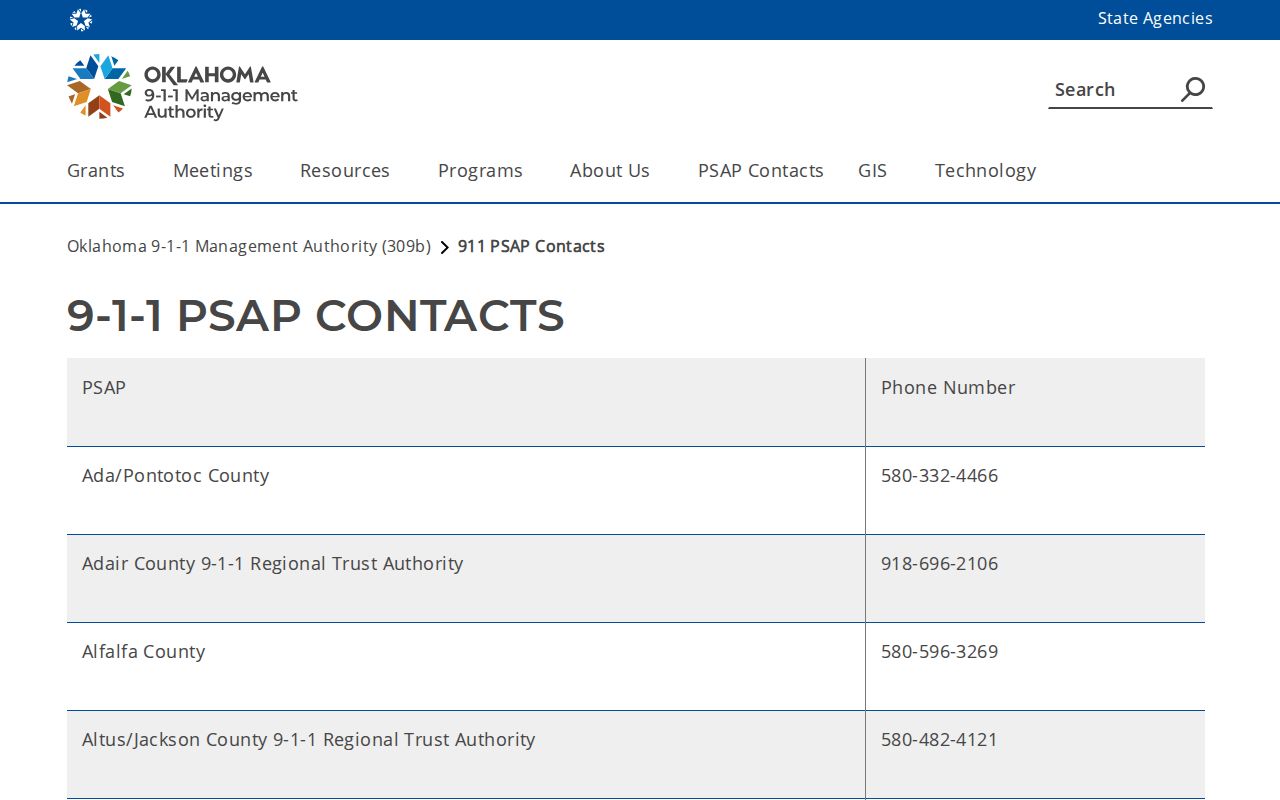1280x800 pixels.
Task: Select phone number 580-596-3269
Action: pyautogui.click(x=939, y=652)
